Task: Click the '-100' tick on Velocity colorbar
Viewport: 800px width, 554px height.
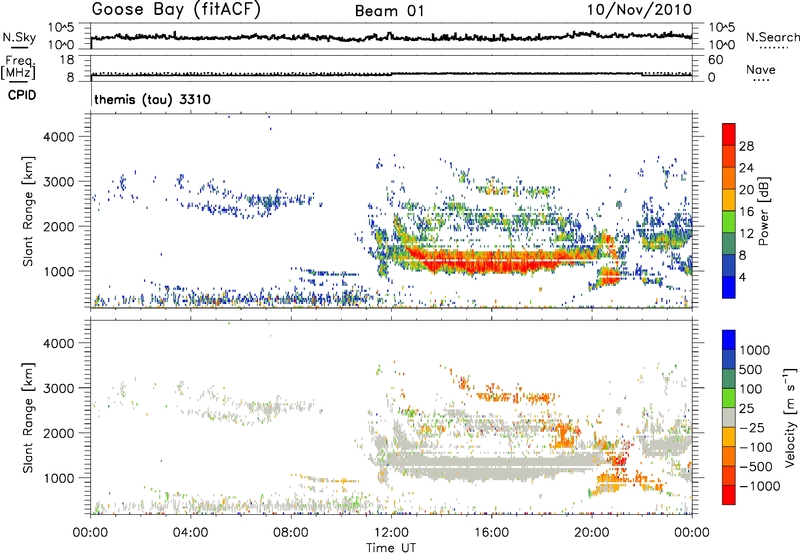Action: [x=756, y=447]
